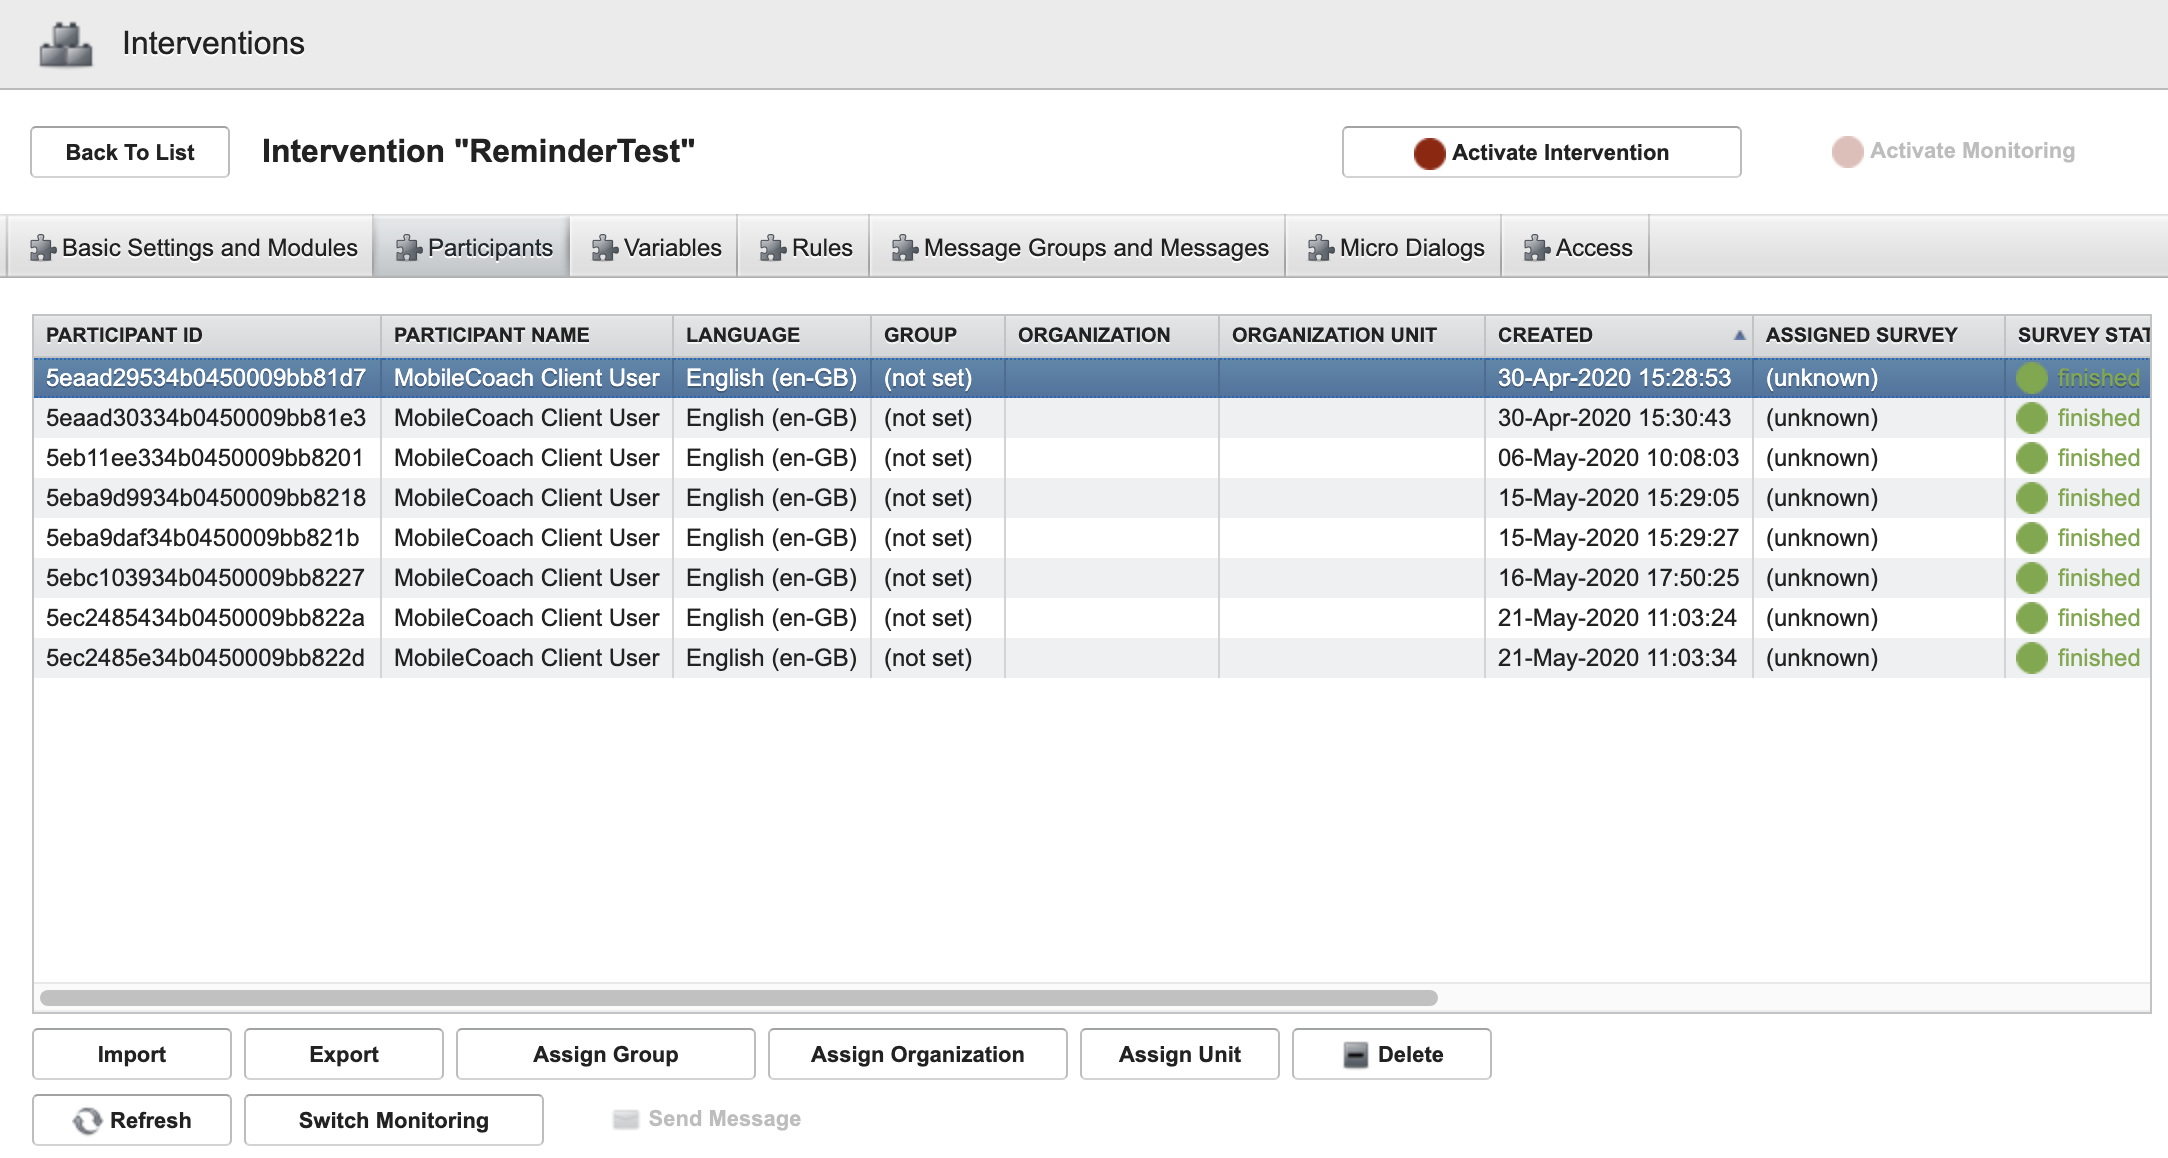Click the Interventions blocks icon in the header
This screenshot has width=2168, height=1158.
[66, 45]
